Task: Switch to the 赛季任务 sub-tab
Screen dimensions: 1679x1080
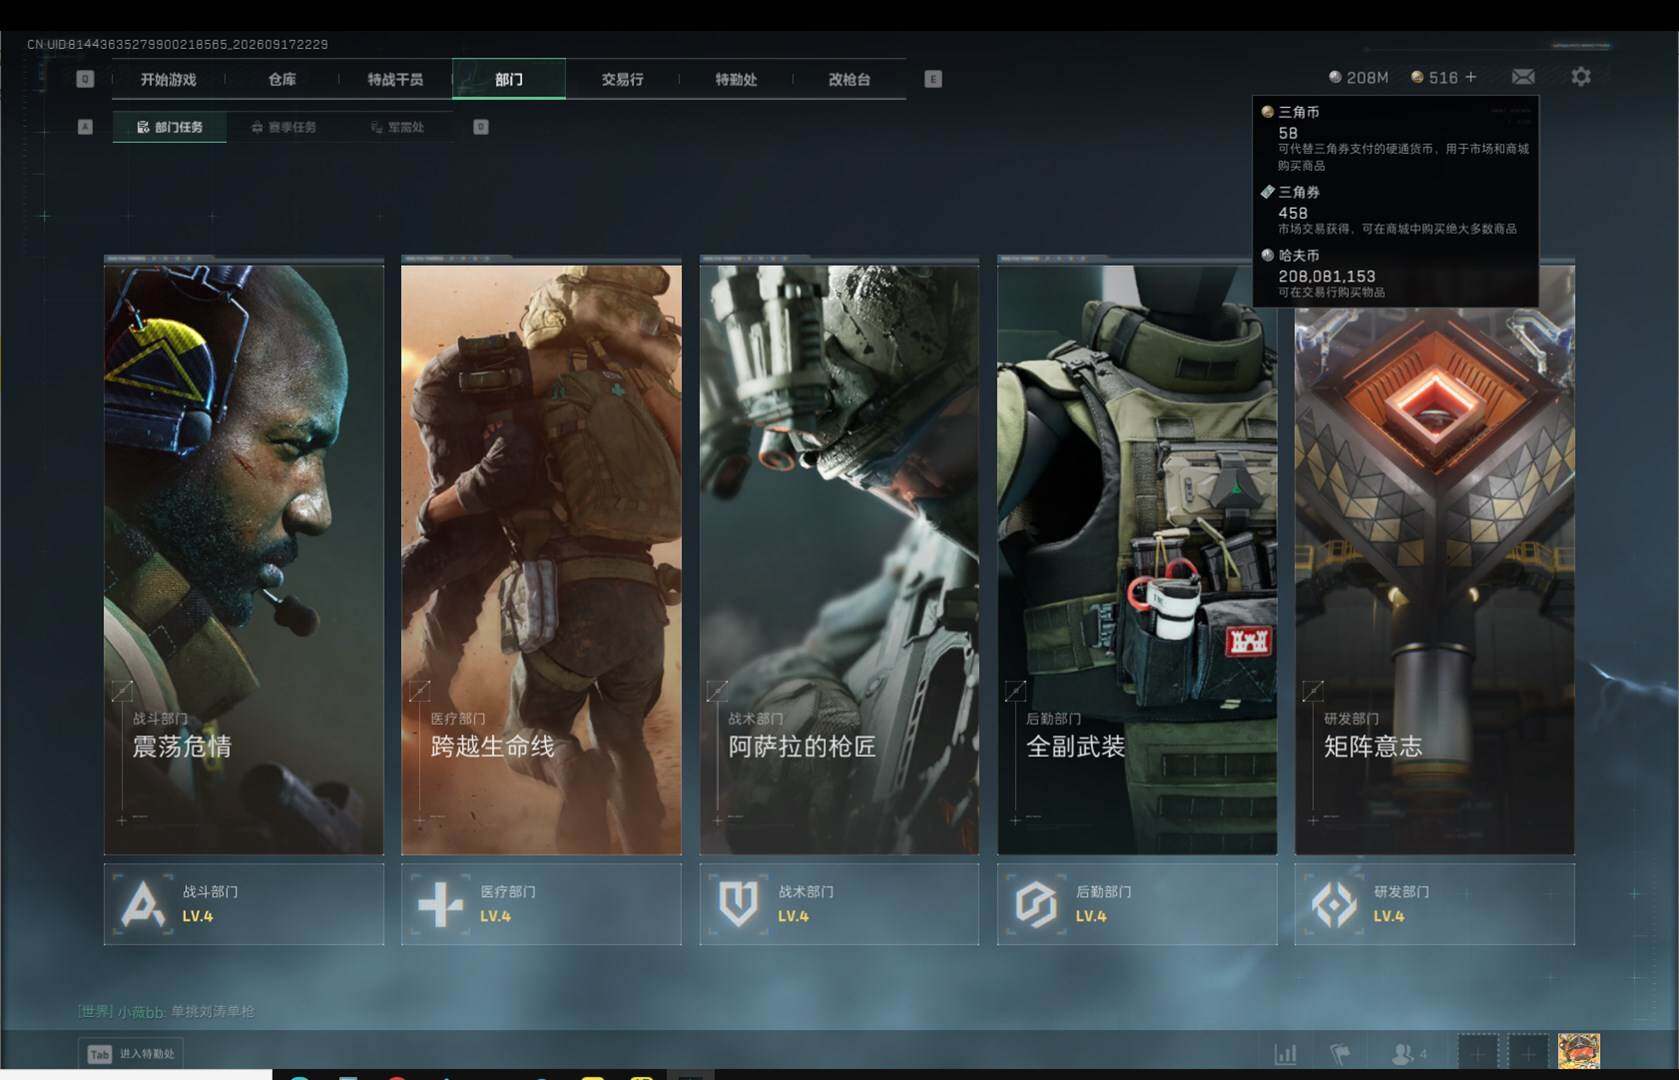Action: pyautogui.click(x=284, y=127)
